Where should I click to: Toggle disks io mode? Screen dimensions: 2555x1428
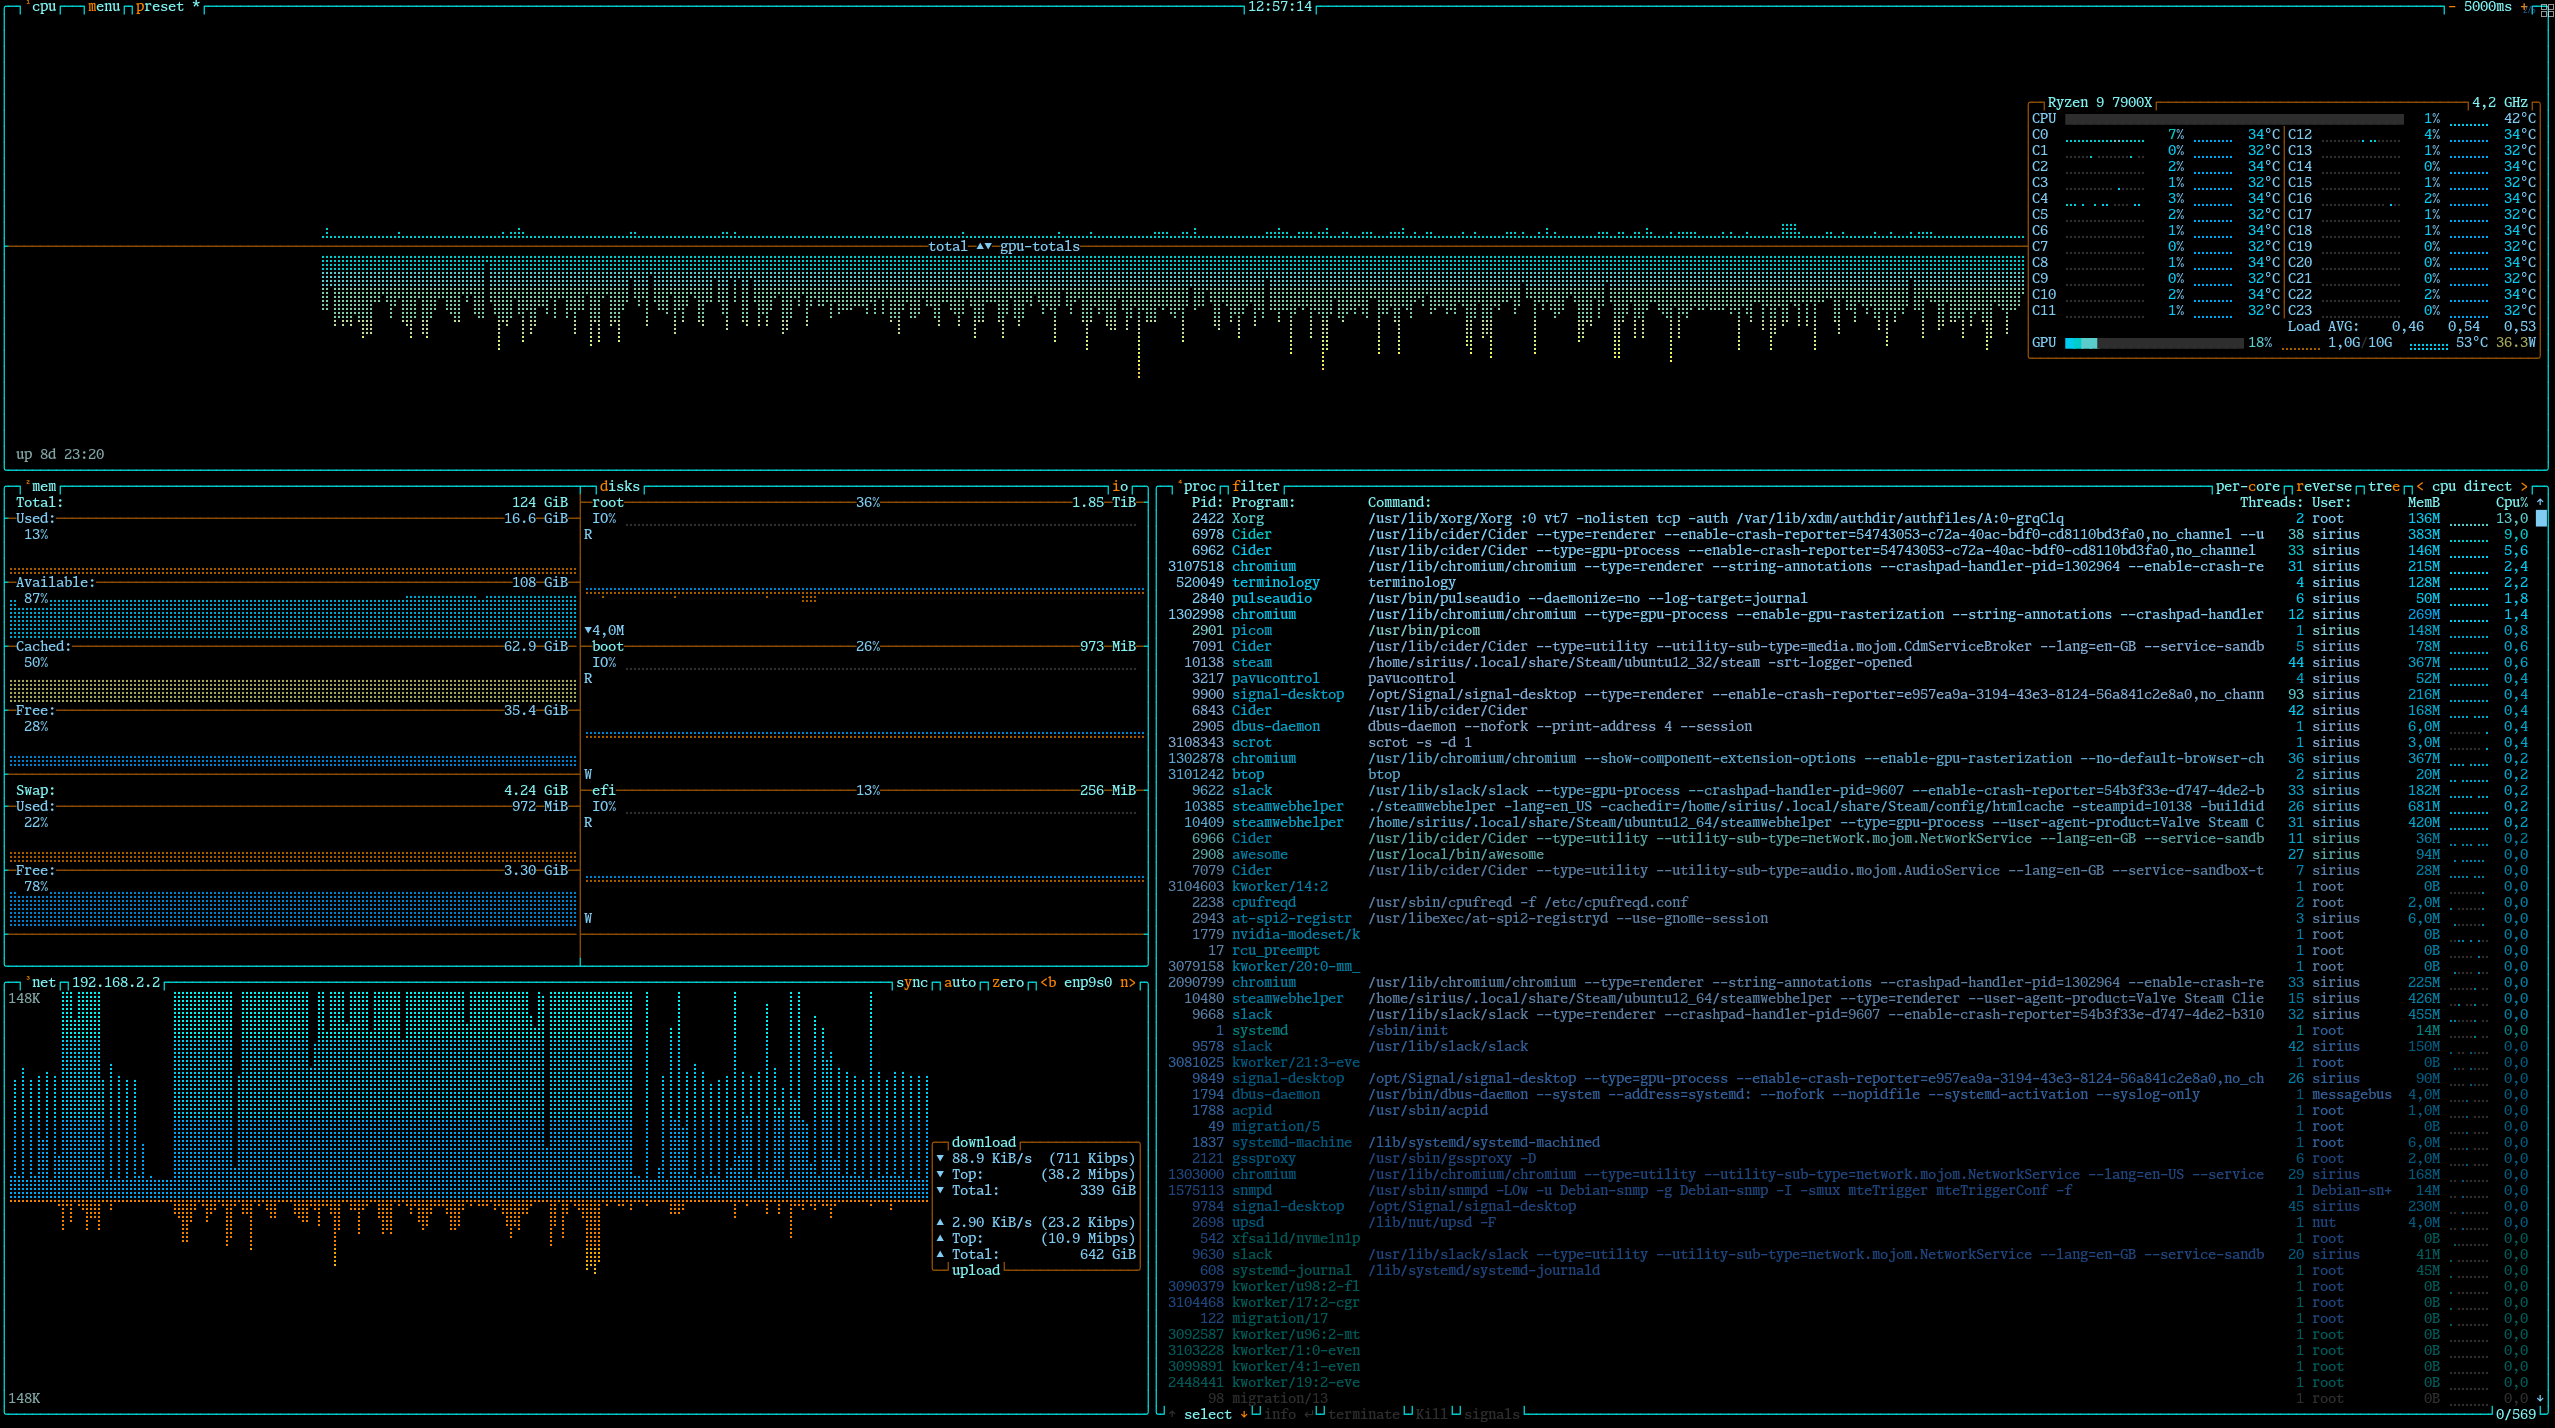[x=1120, y=487]
